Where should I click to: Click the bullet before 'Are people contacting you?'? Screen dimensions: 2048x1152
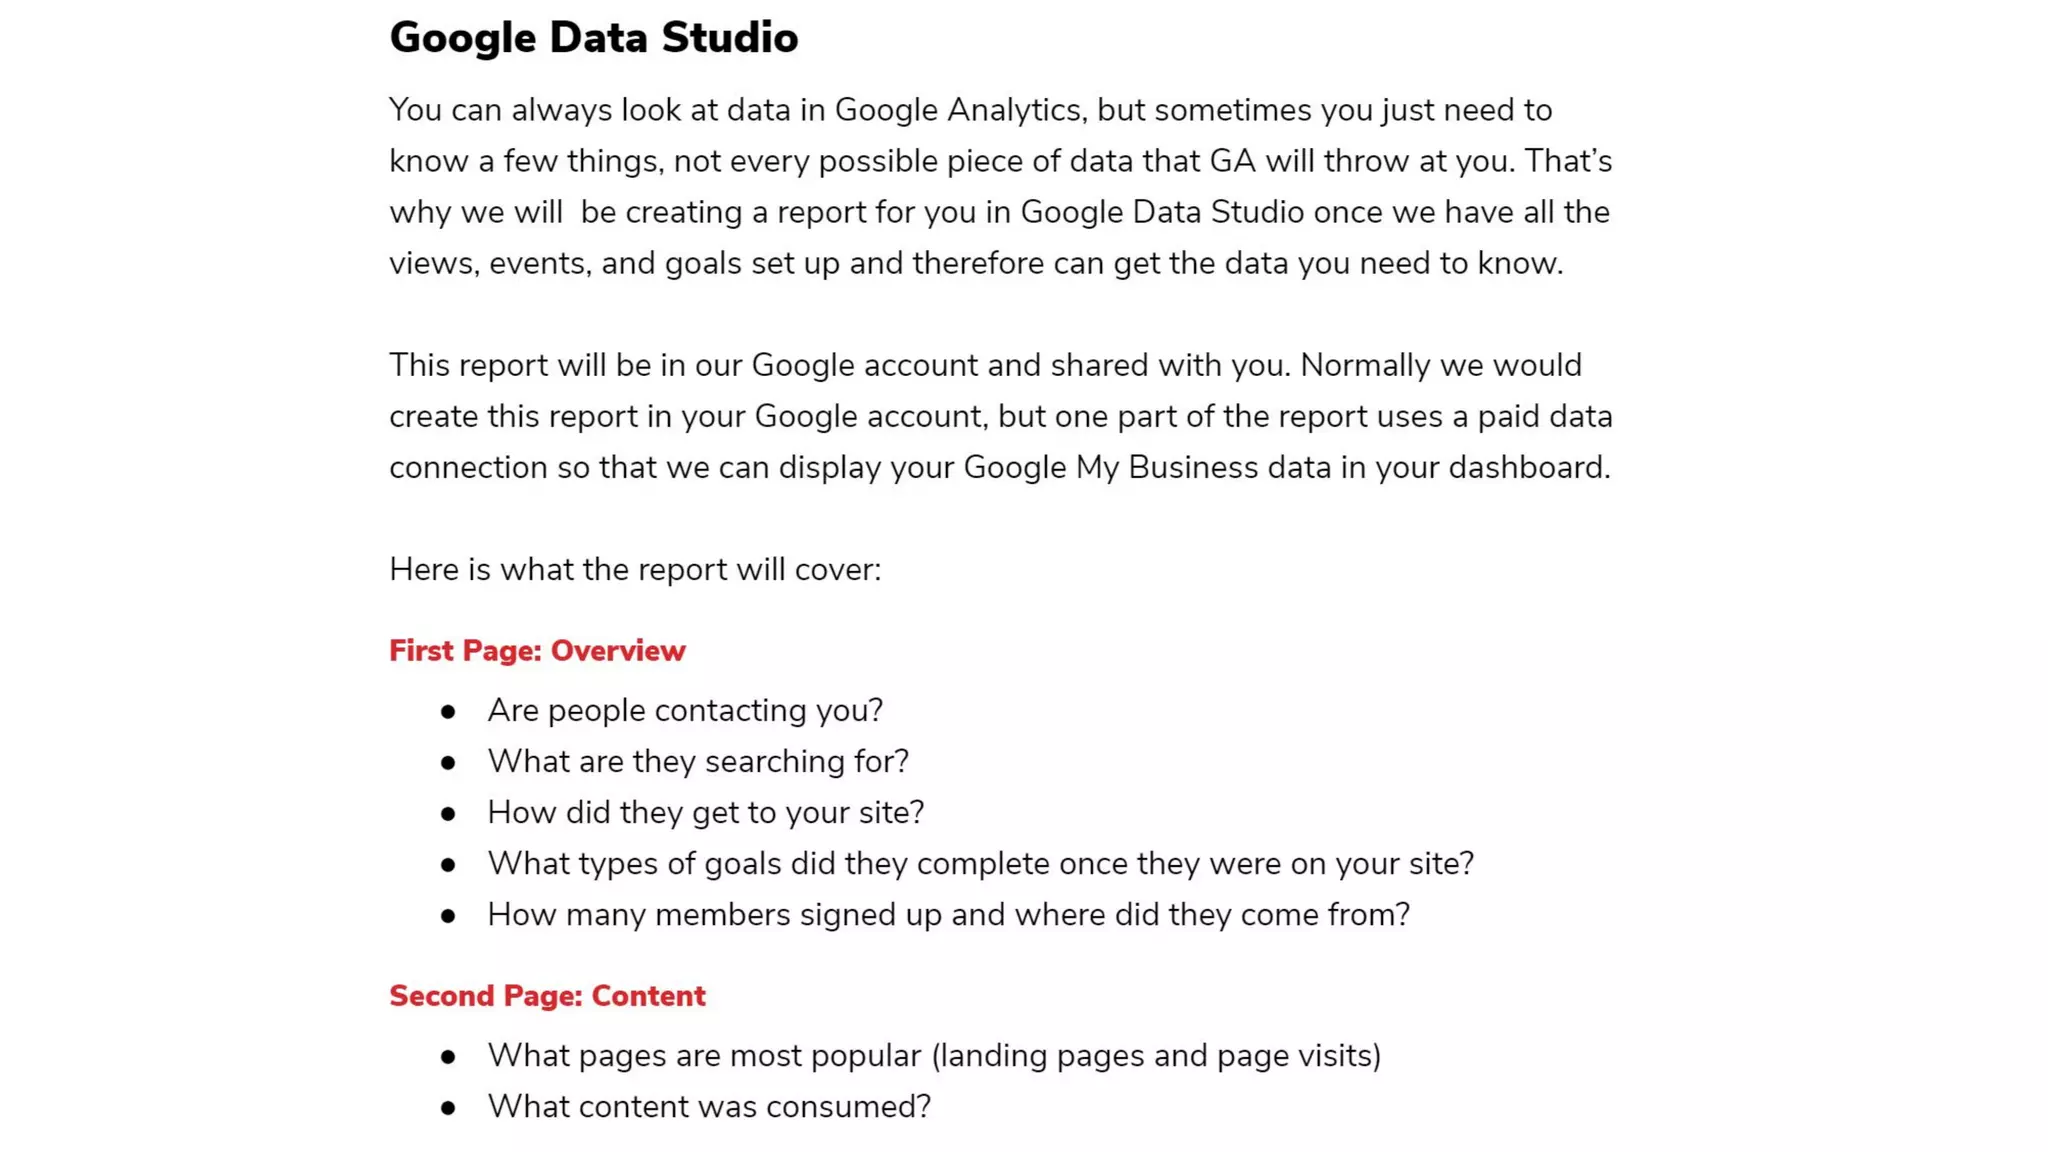point(448,712)
